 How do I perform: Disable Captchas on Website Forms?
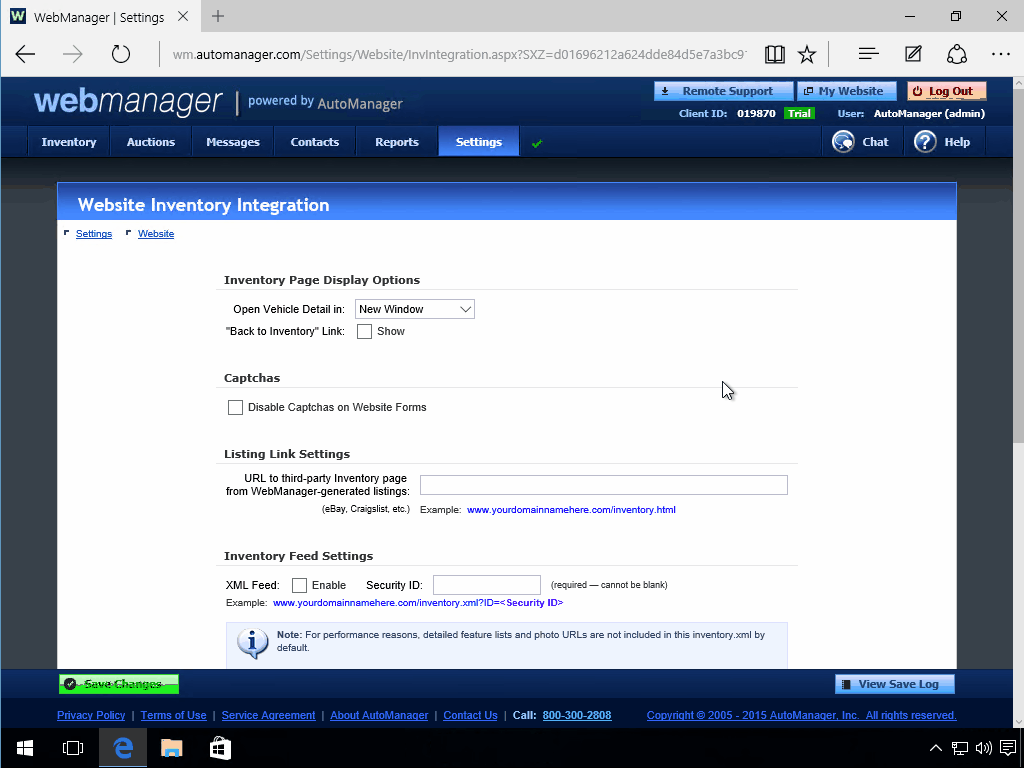[235, 407]
